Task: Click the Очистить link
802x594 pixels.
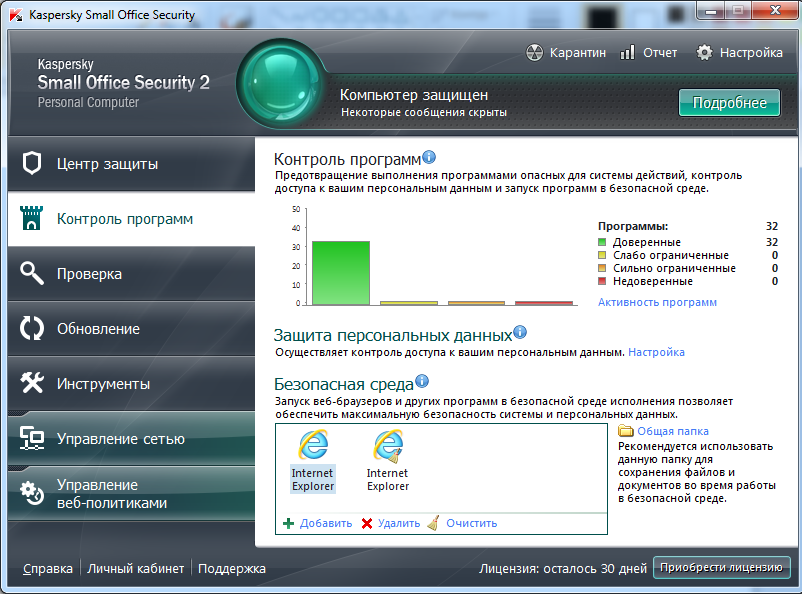Action: pyautogui.click(x=472, y=523)
